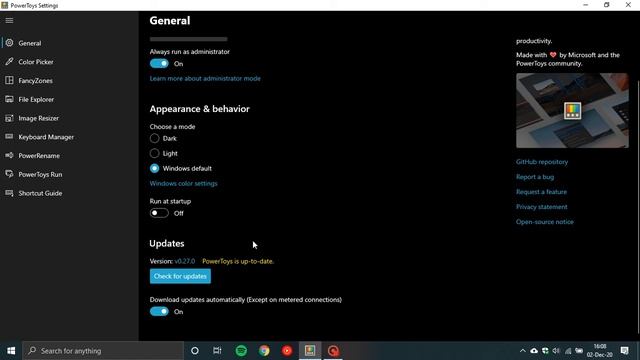Click the Color Picker eyedropper icon
The image size is (640, 360).
[x=9, y=62]
